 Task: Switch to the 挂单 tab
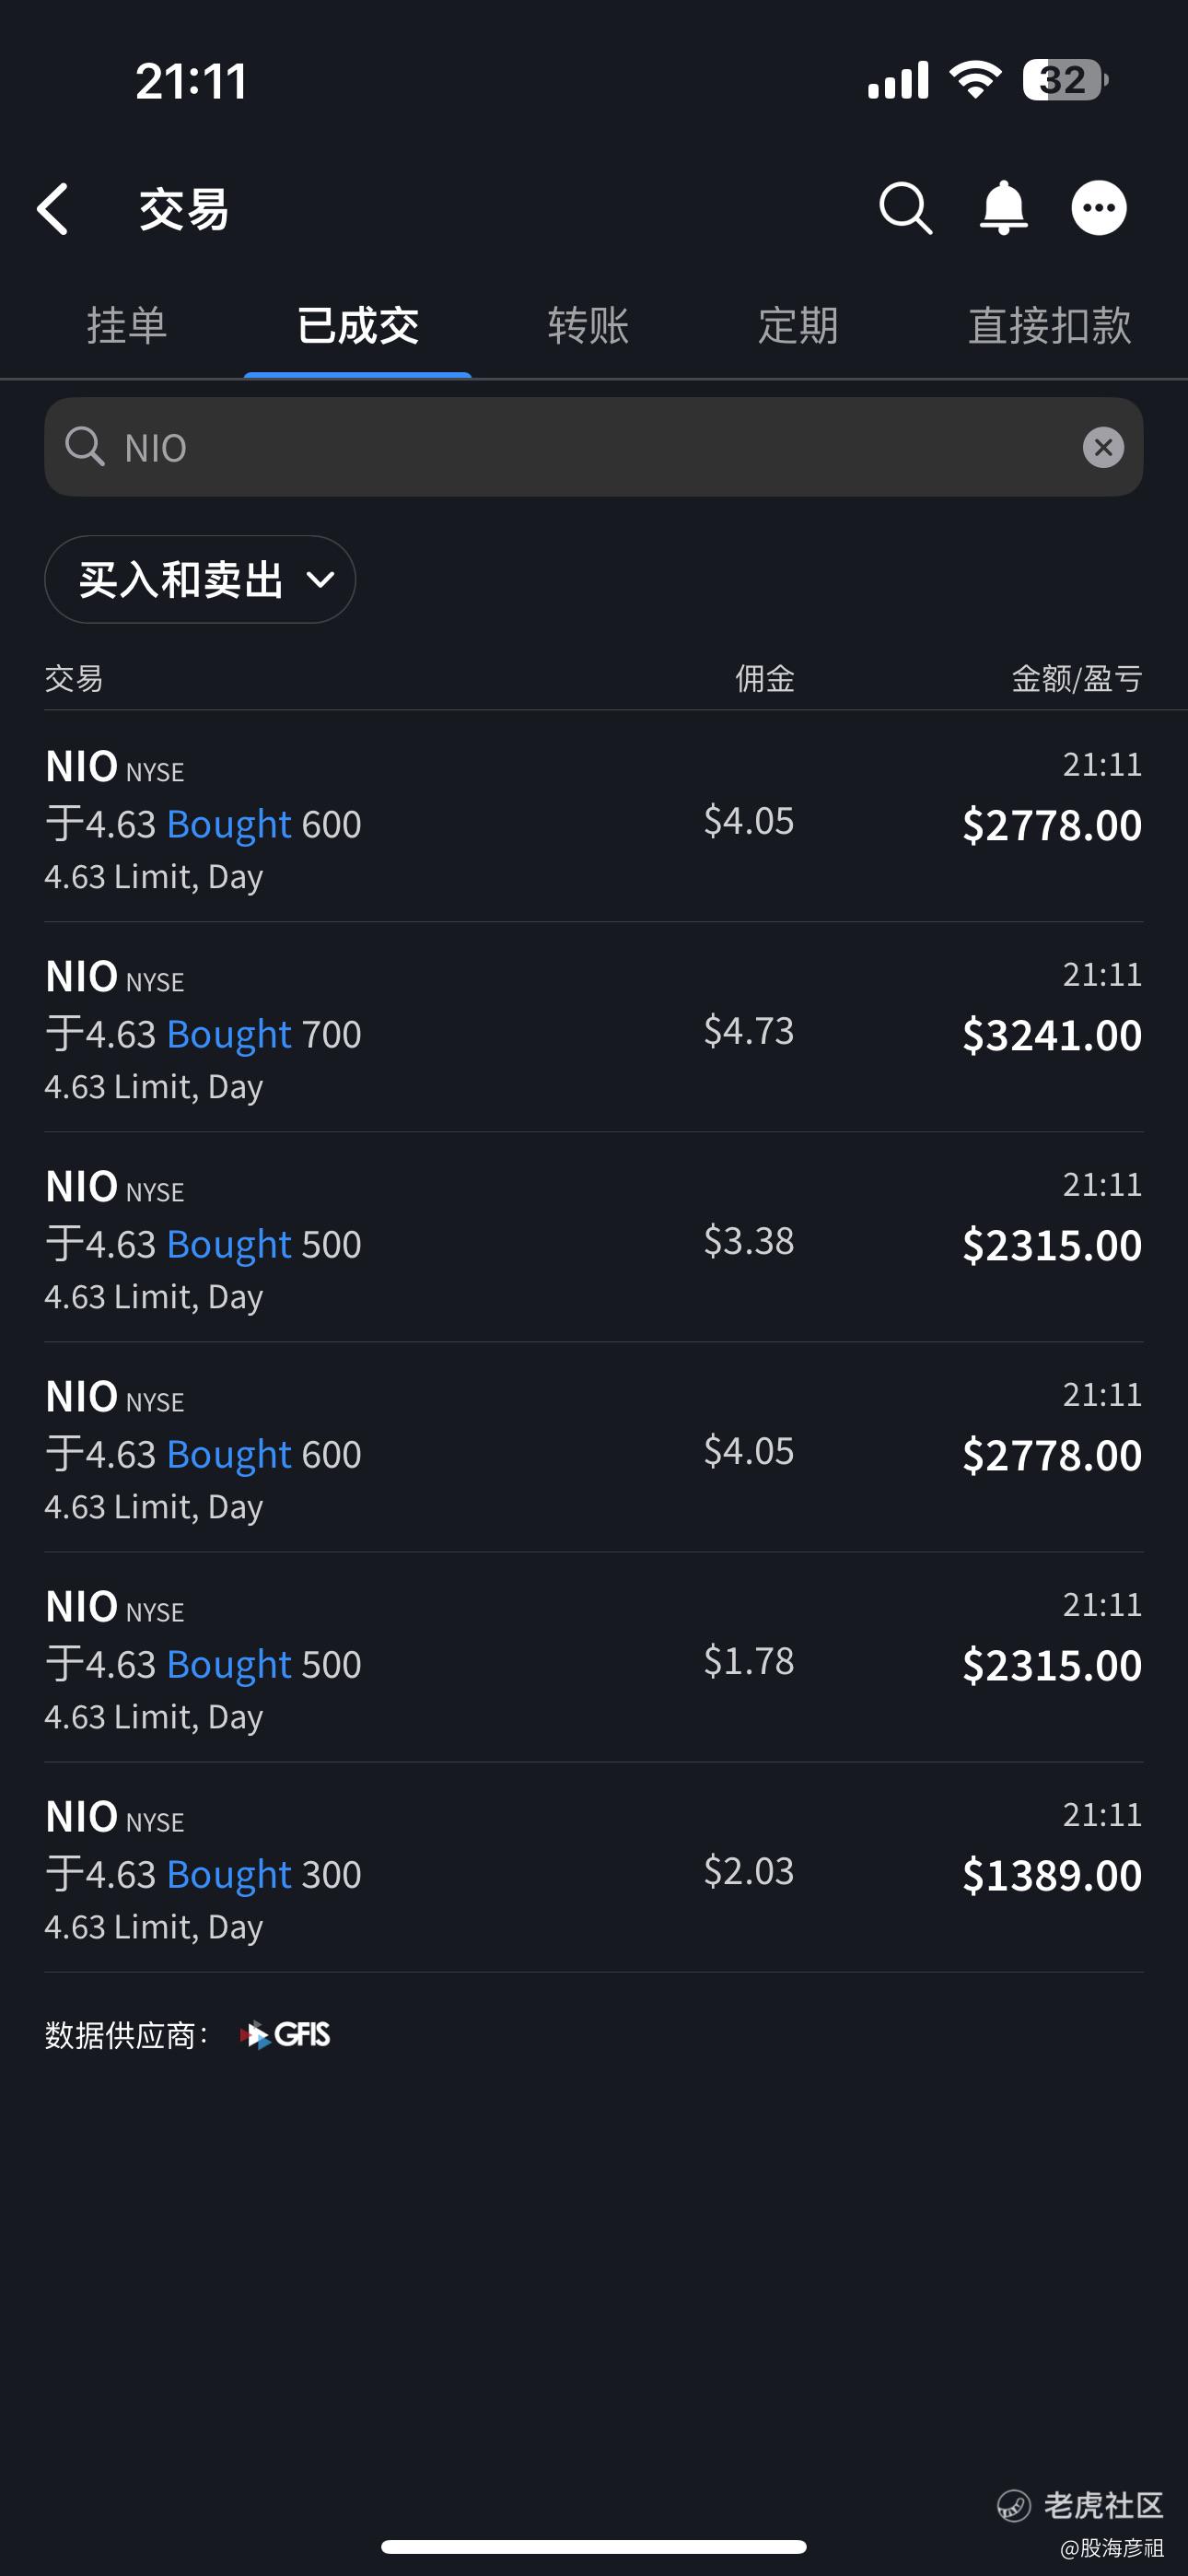(x=127, y=326)
